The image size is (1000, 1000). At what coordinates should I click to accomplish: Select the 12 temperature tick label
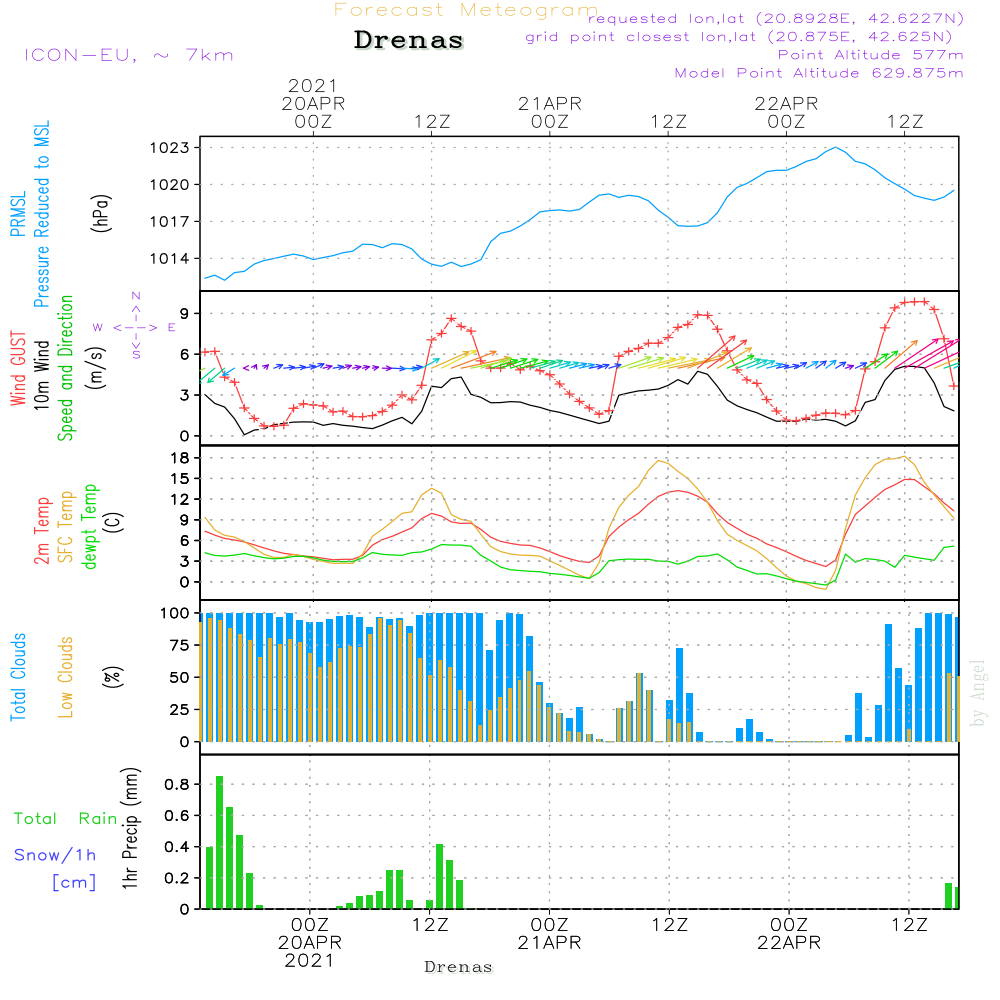click(x=180, y=499)
